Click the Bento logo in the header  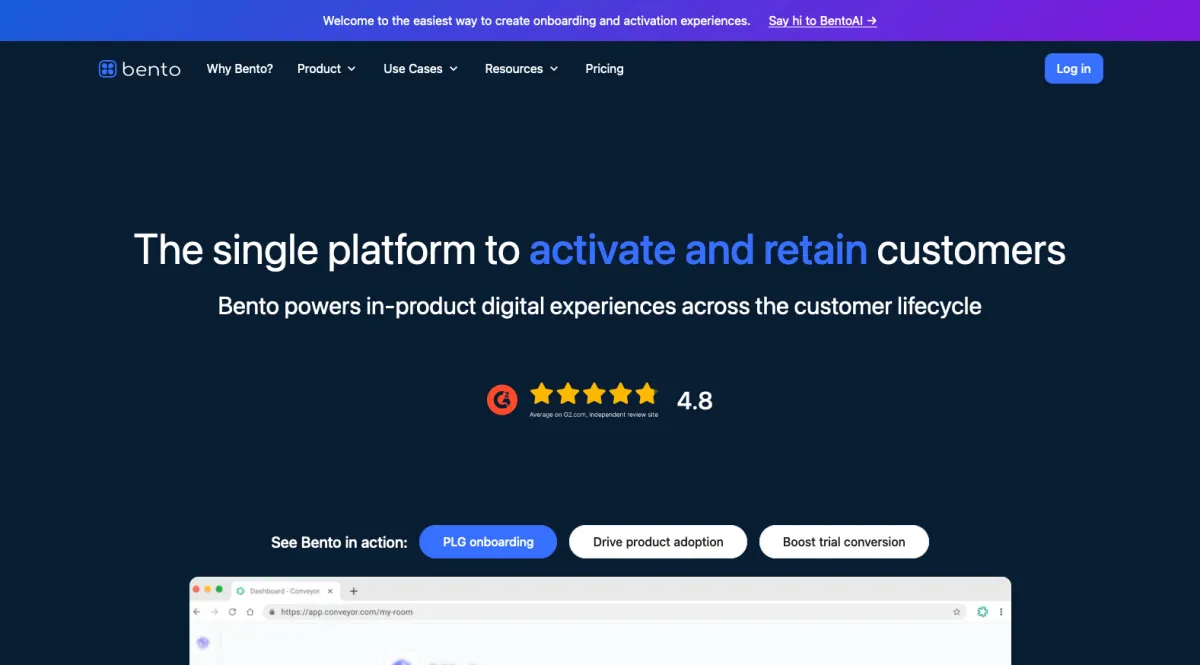139,69
